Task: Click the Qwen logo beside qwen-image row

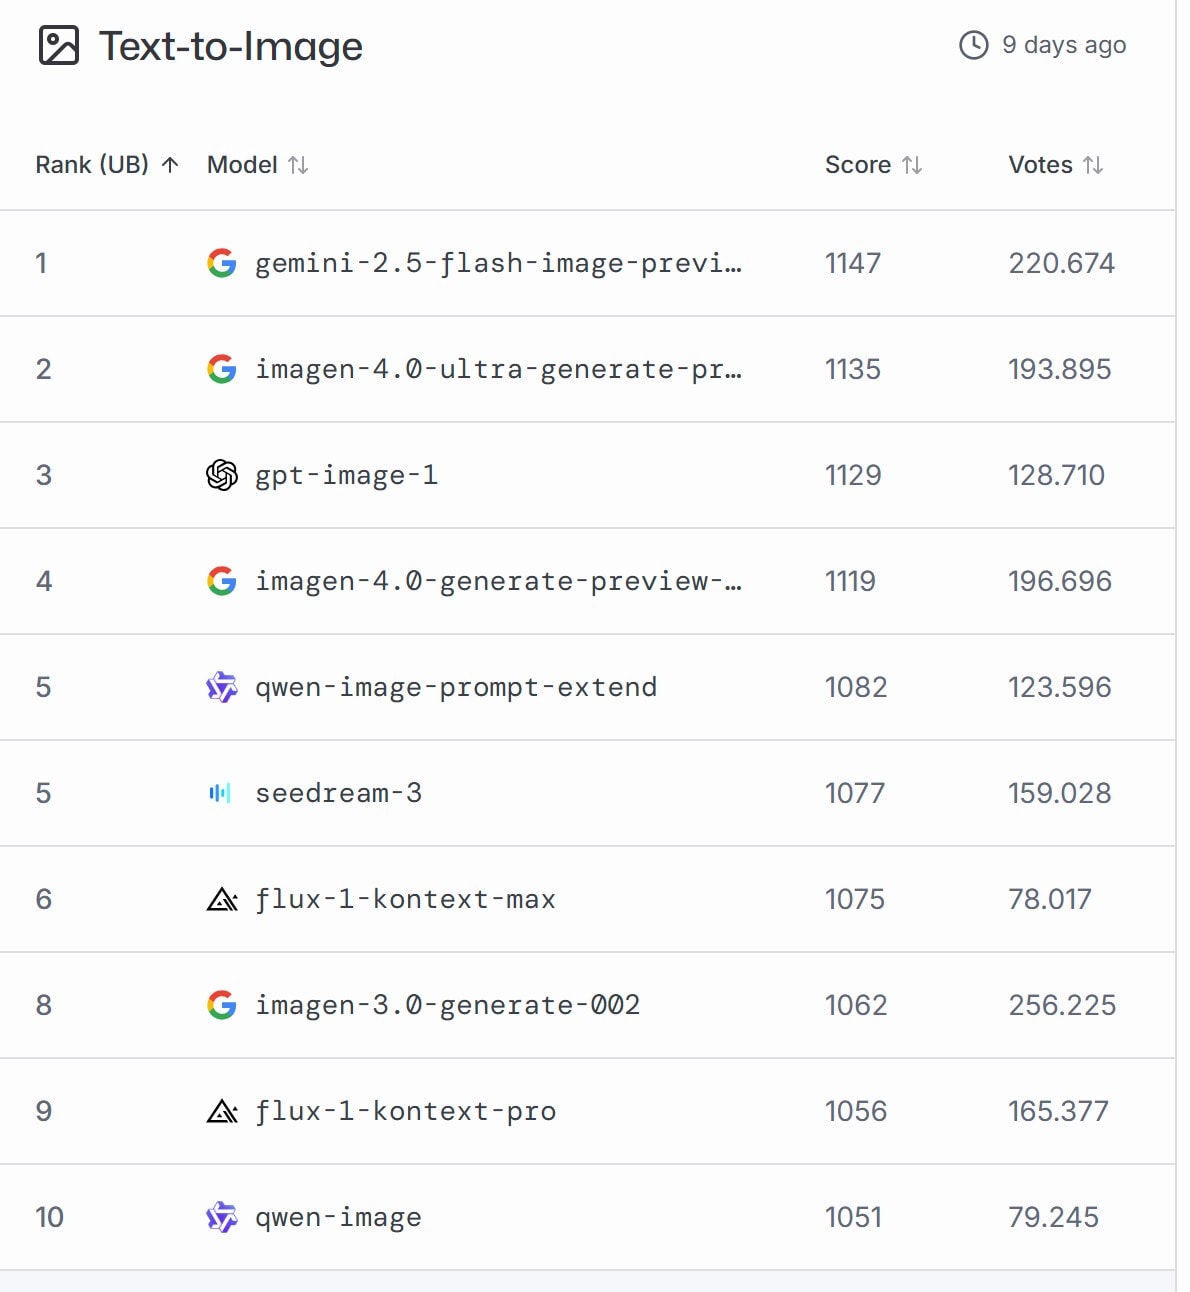Action: click(x=222, y=1217)
